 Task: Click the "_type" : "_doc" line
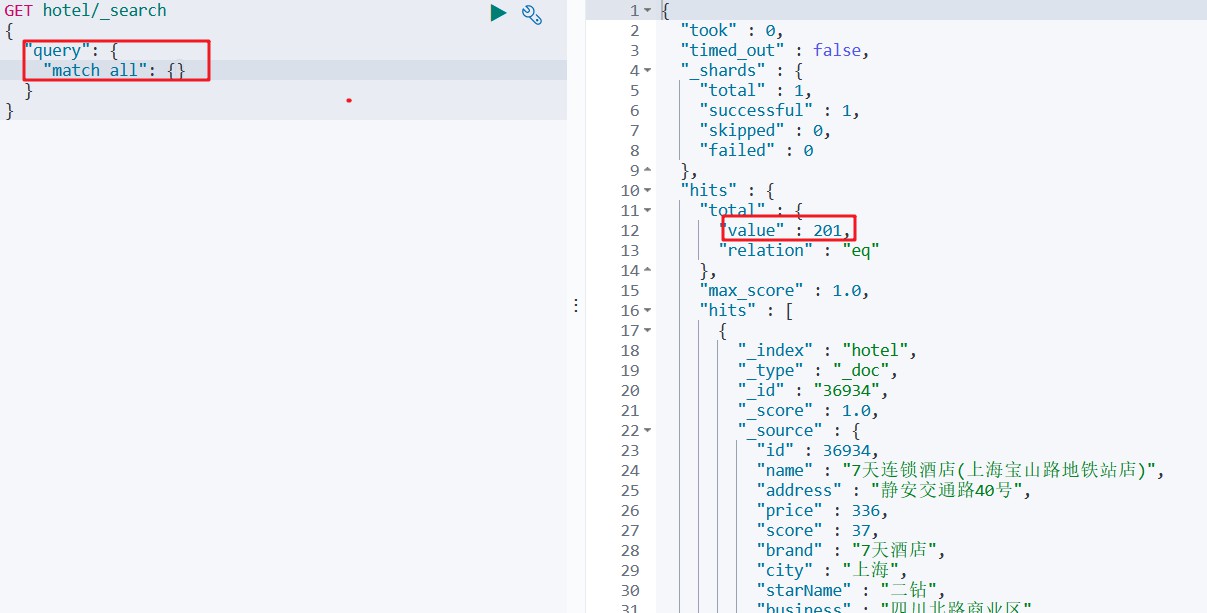817,370
